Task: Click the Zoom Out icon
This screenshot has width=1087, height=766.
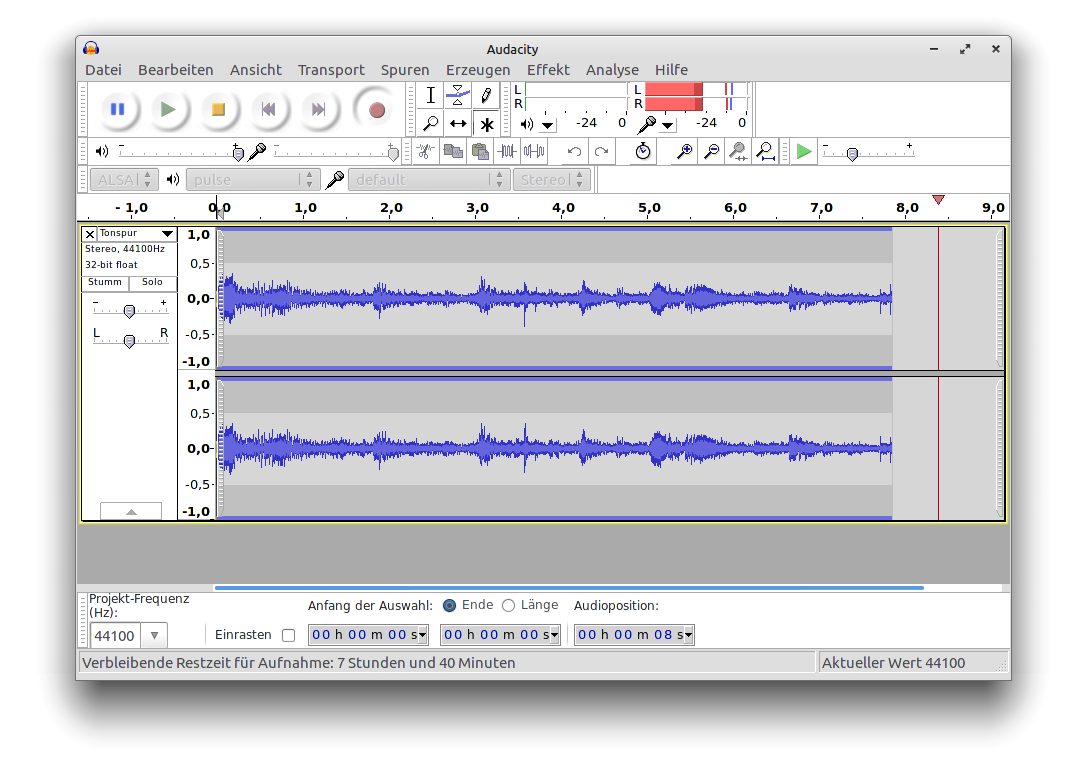Action: click(711, 151)
